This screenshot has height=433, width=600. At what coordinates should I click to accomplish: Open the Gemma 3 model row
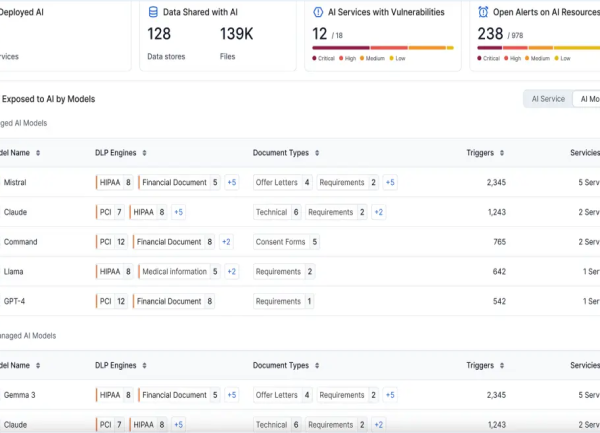(x=300, y=395)
